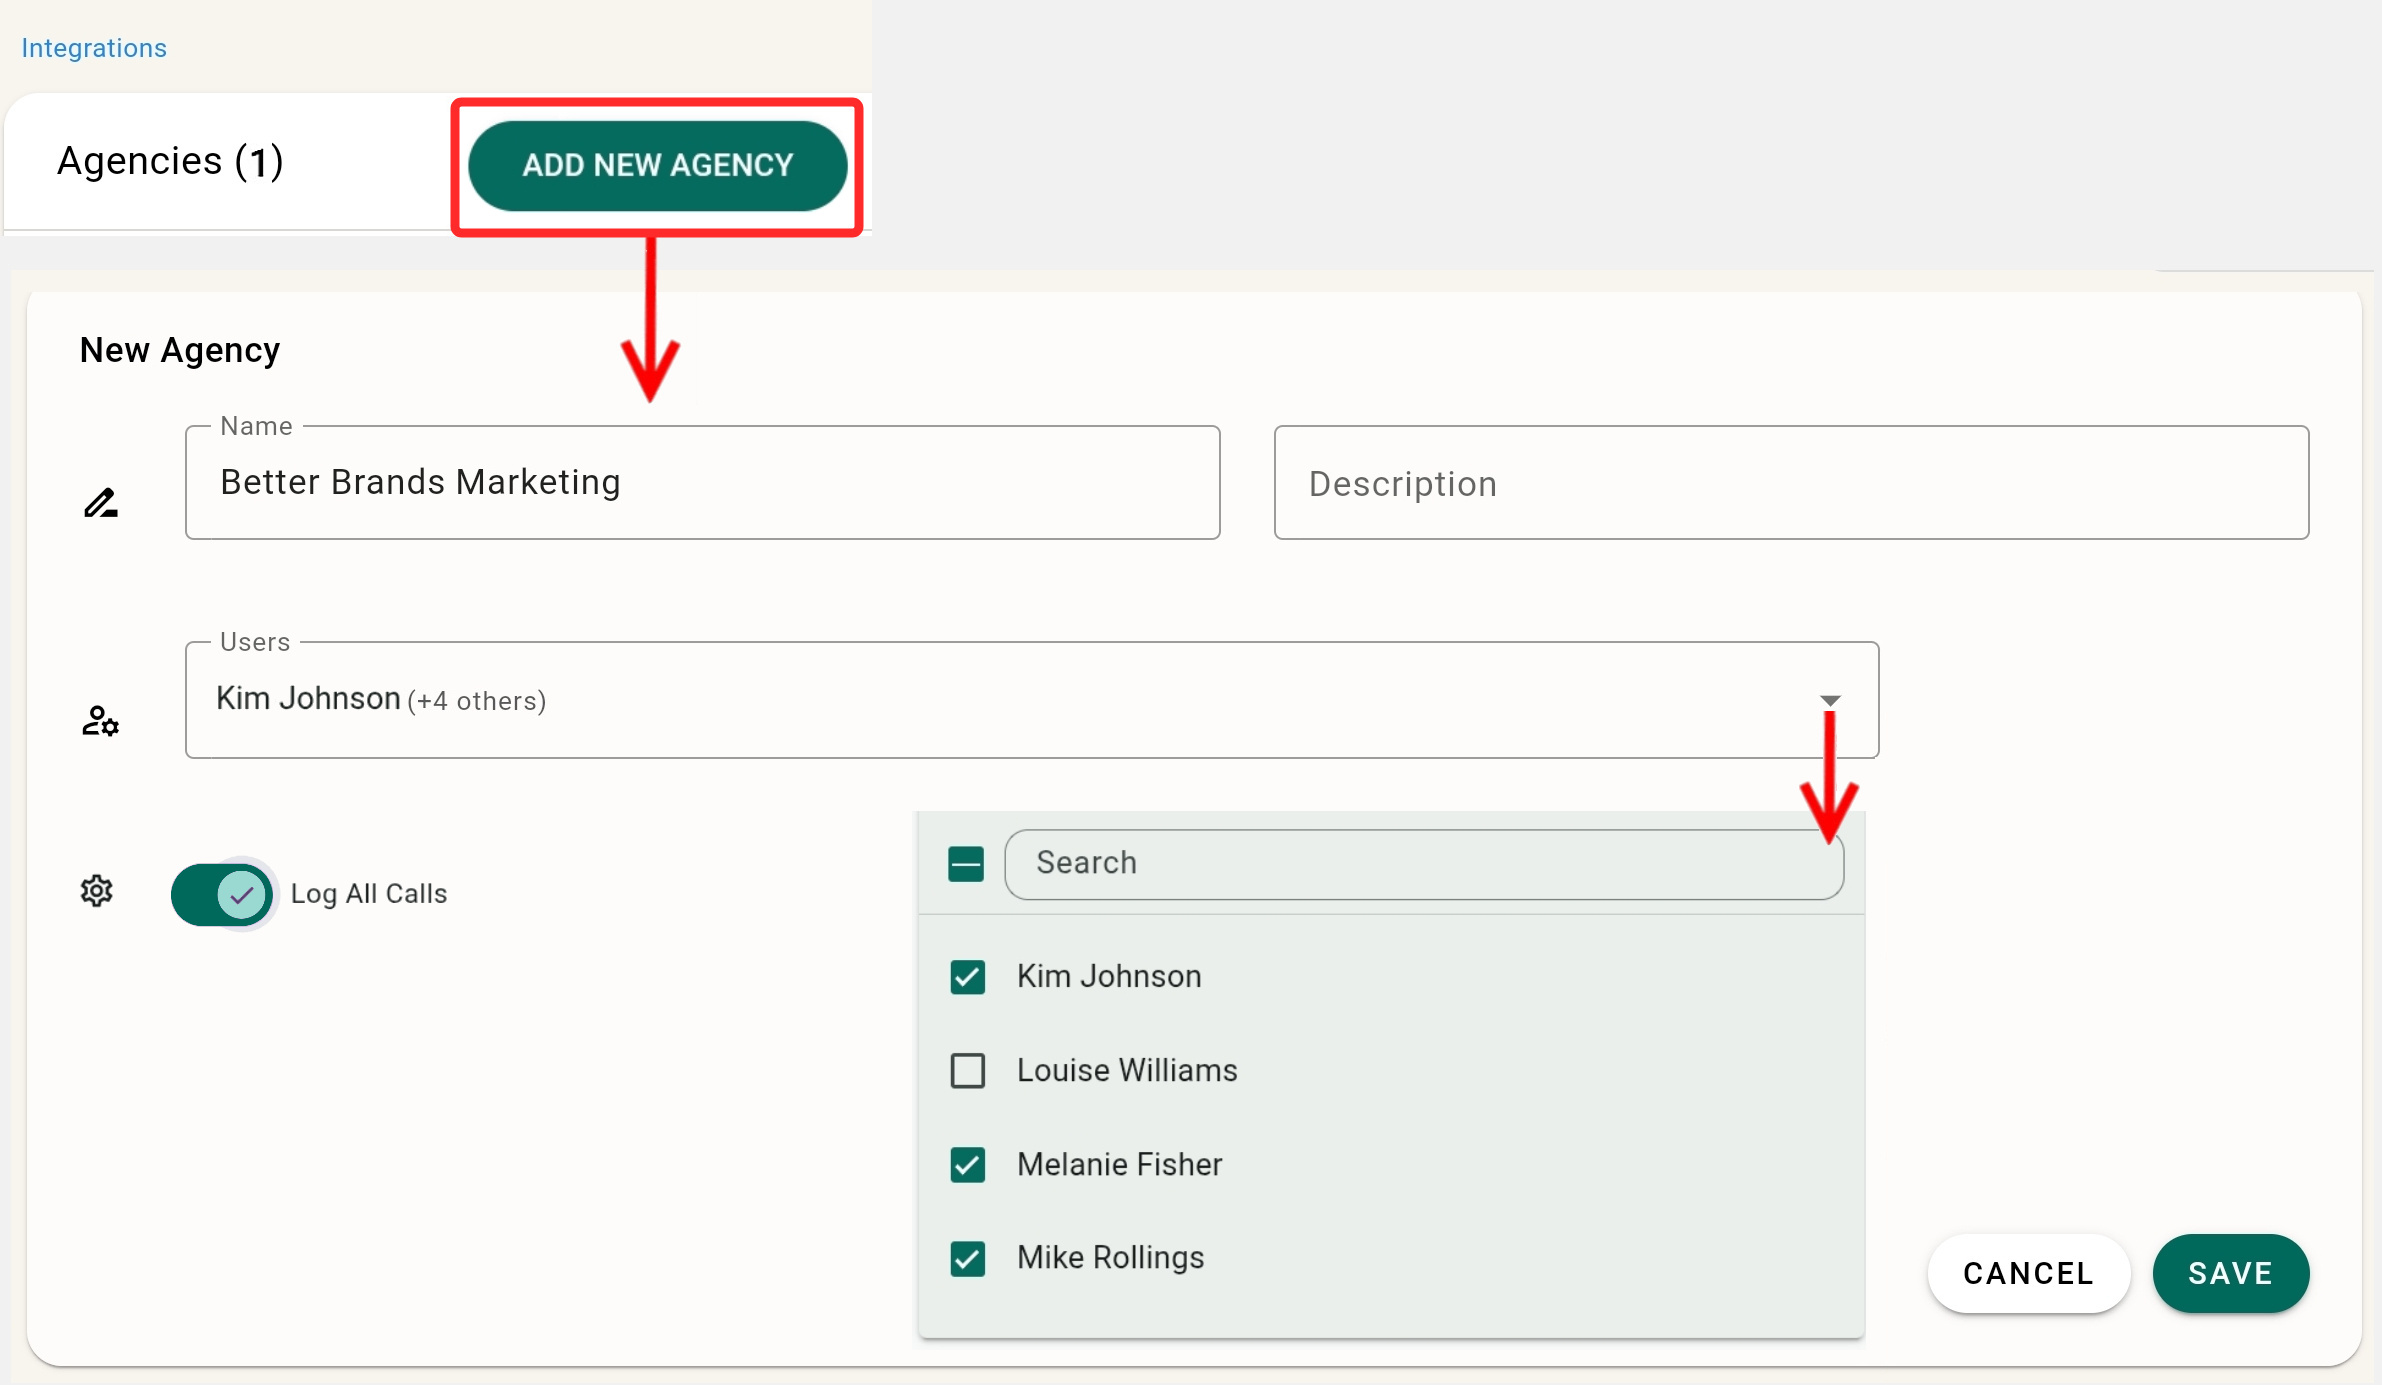Click the Users field showing Kim Johnson
The image size is (2382, 1385).
[x=1000, y=700]
